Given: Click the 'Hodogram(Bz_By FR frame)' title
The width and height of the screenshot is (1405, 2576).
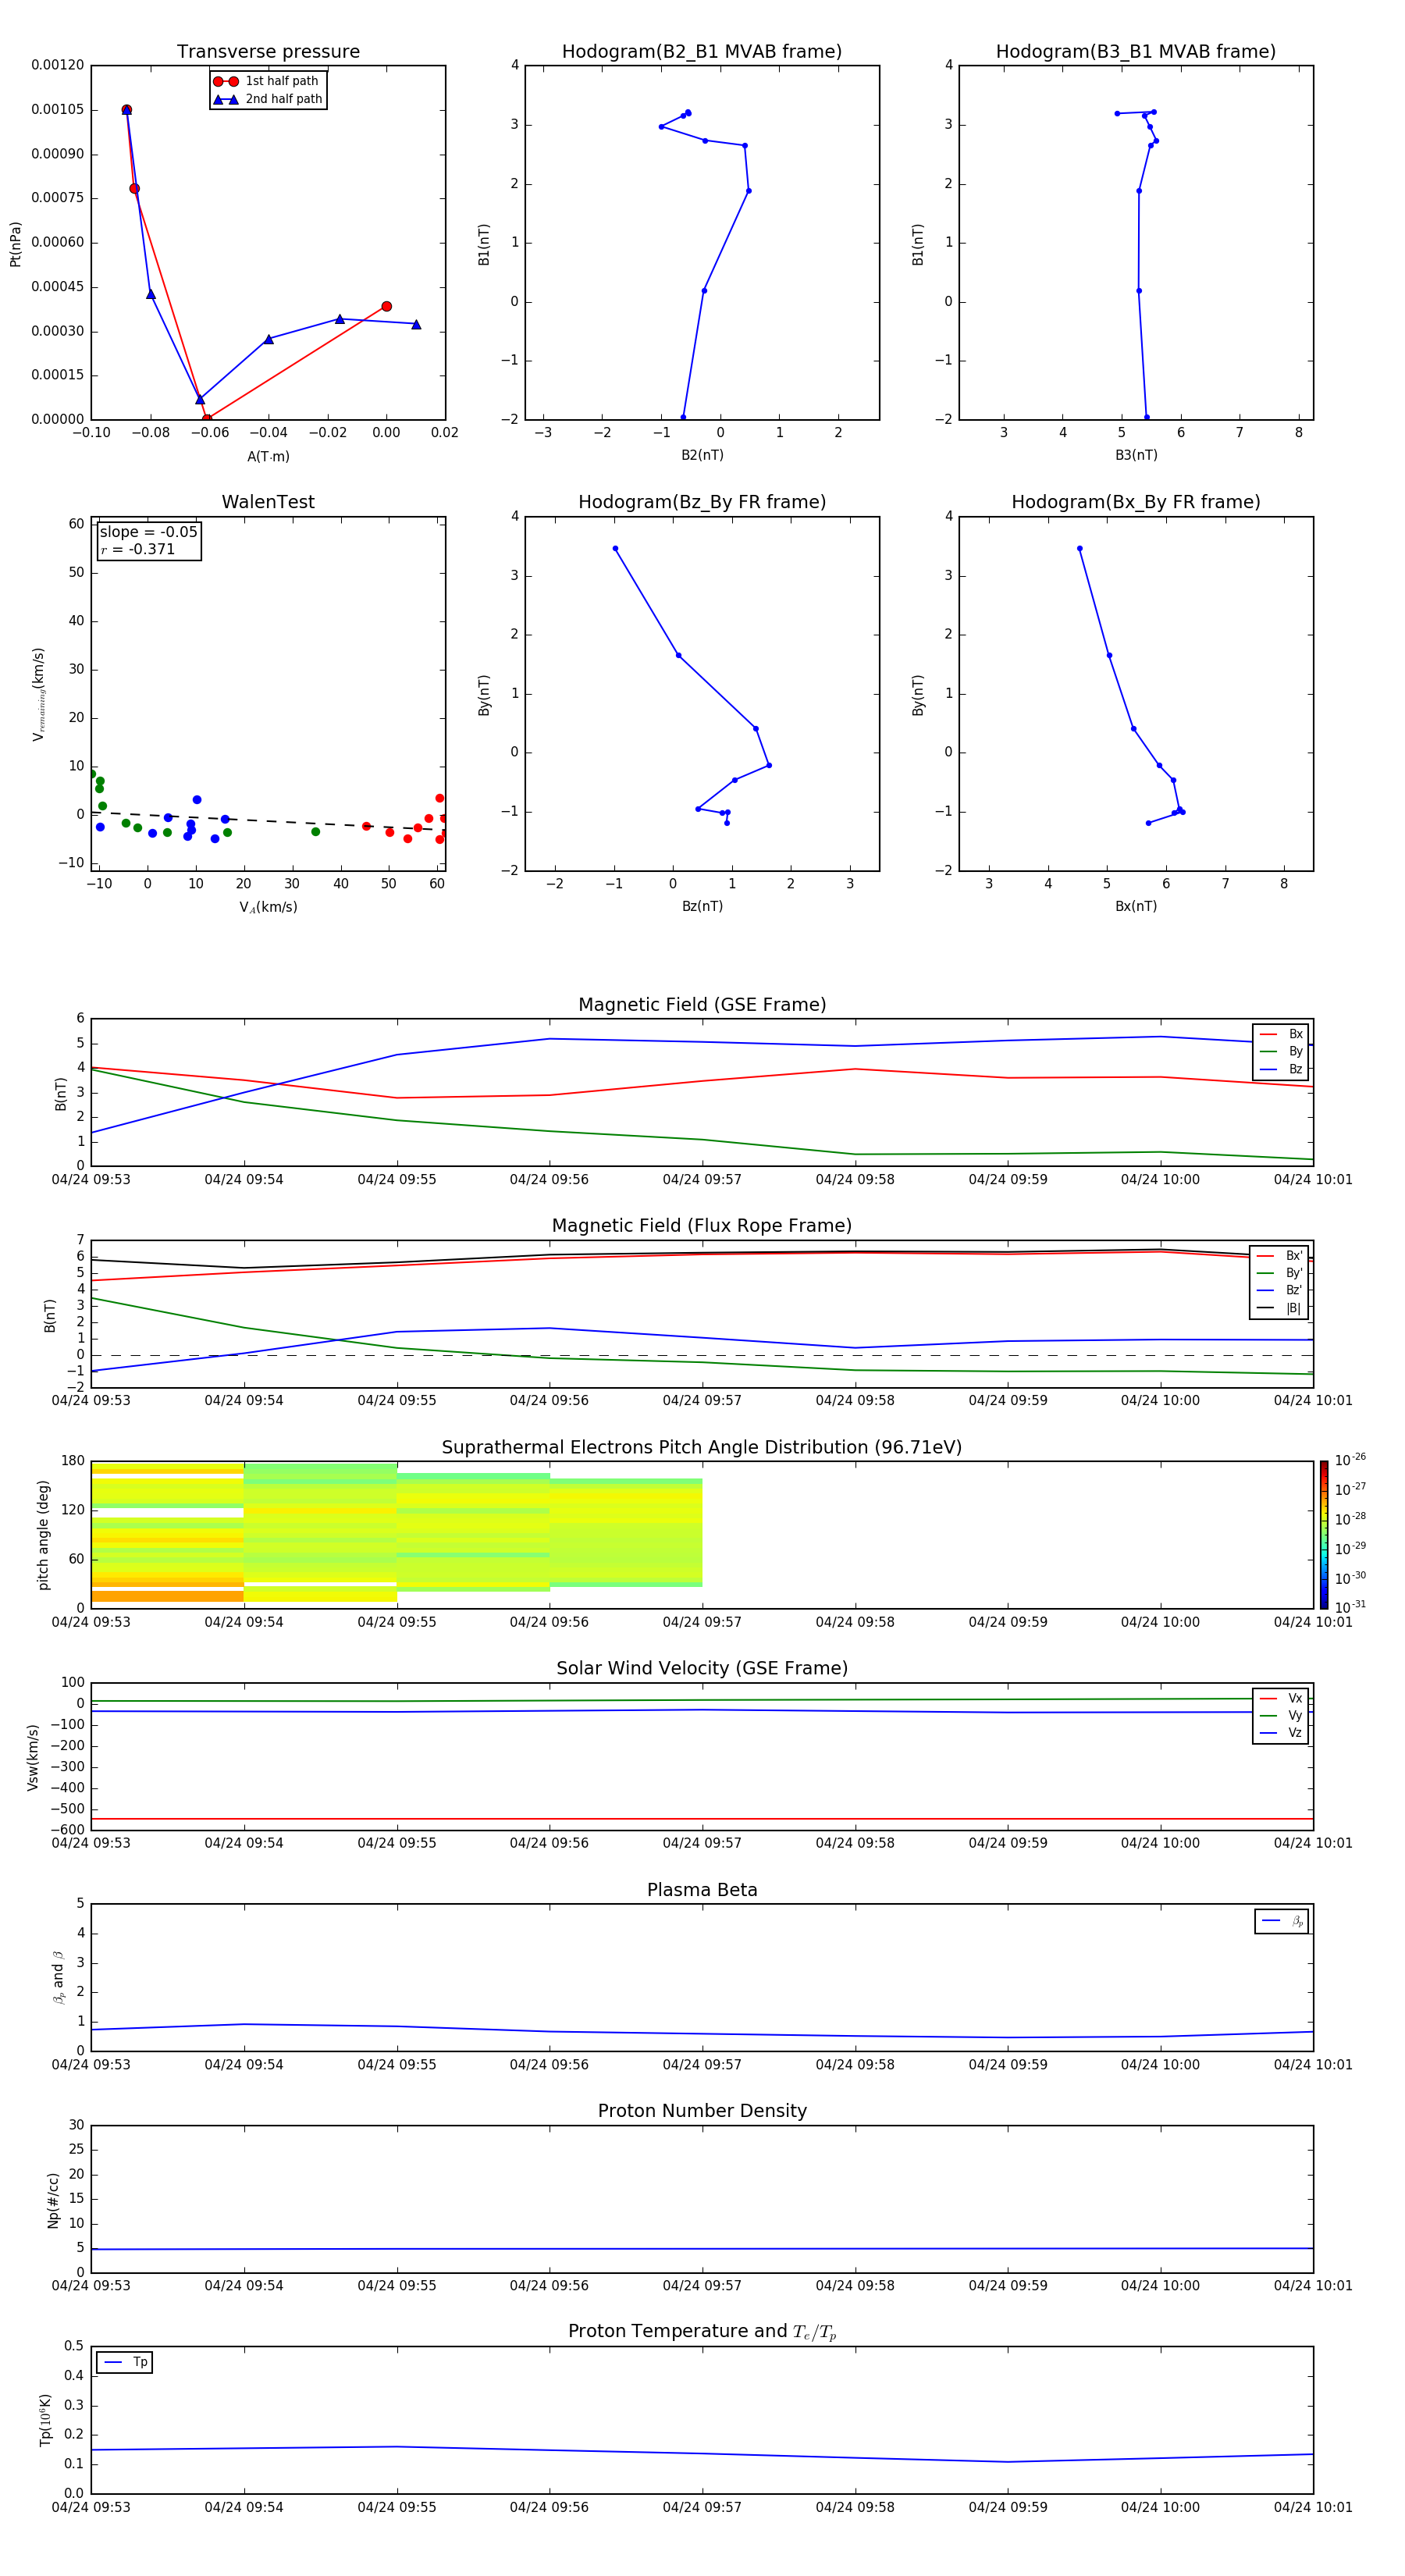Looking at the screenshot, I should (702, 502).
